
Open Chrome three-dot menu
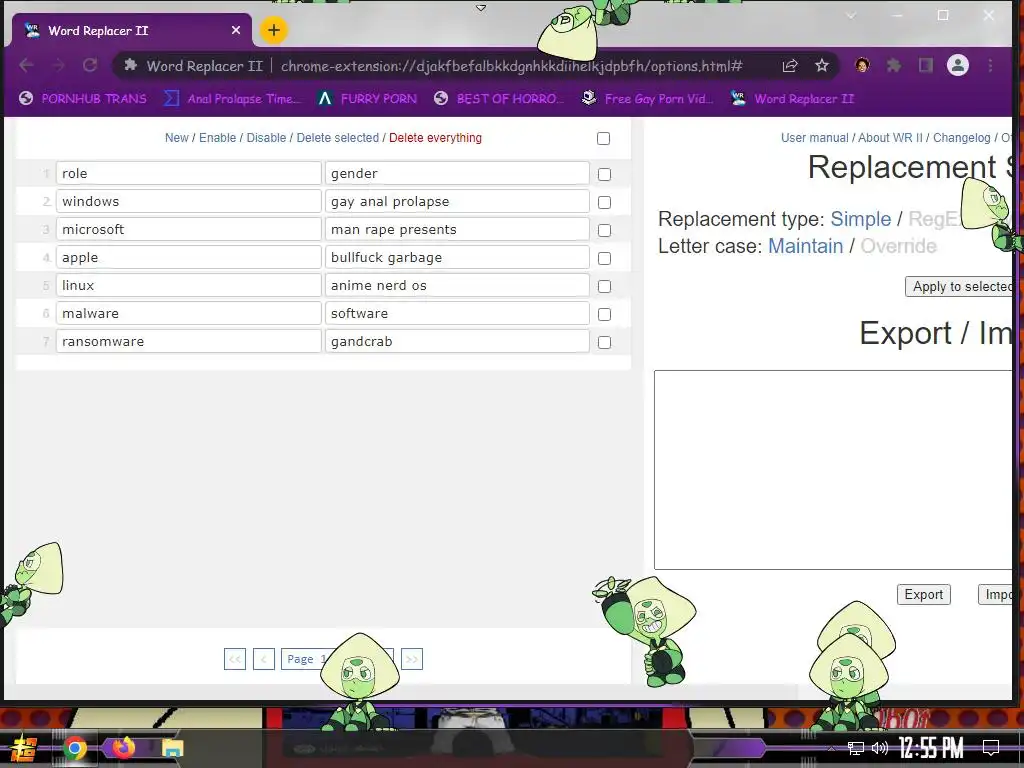coord(991,65)
